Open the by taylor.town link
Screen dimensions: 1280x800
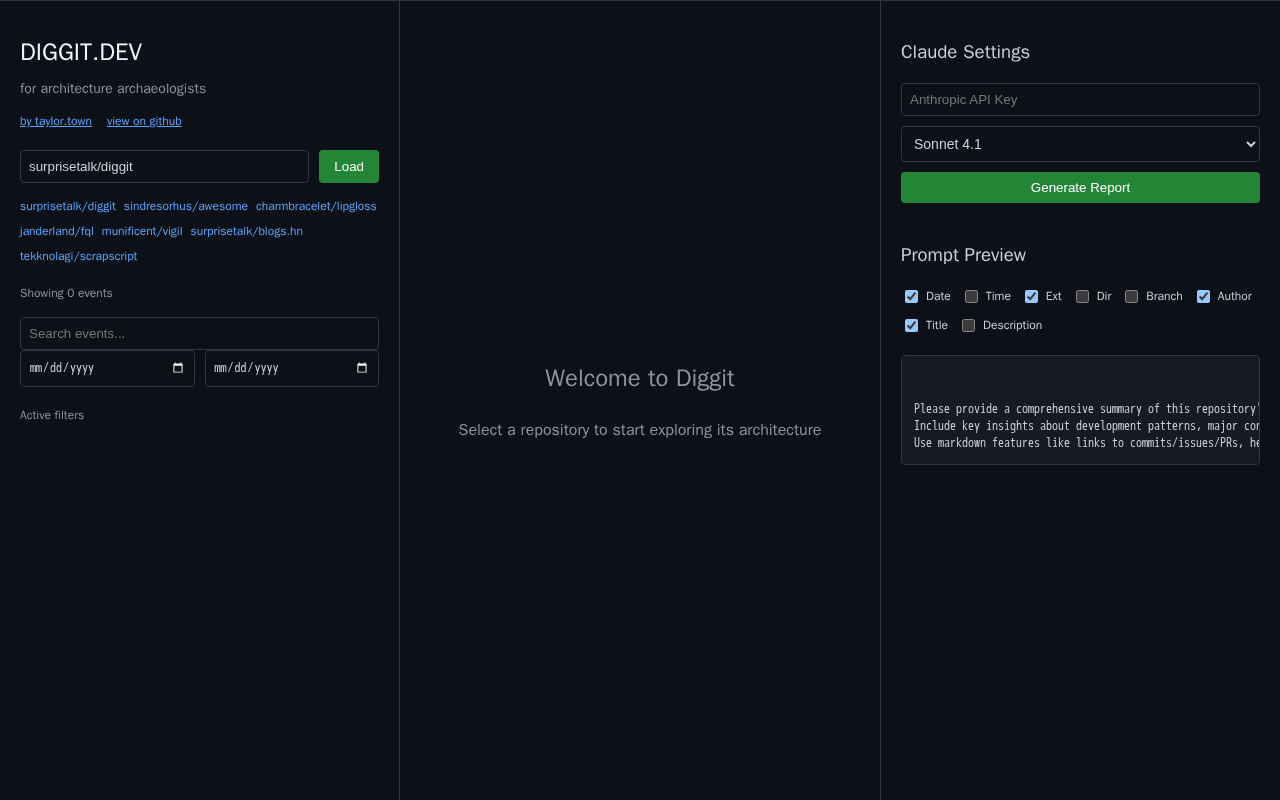coord(56,121)
